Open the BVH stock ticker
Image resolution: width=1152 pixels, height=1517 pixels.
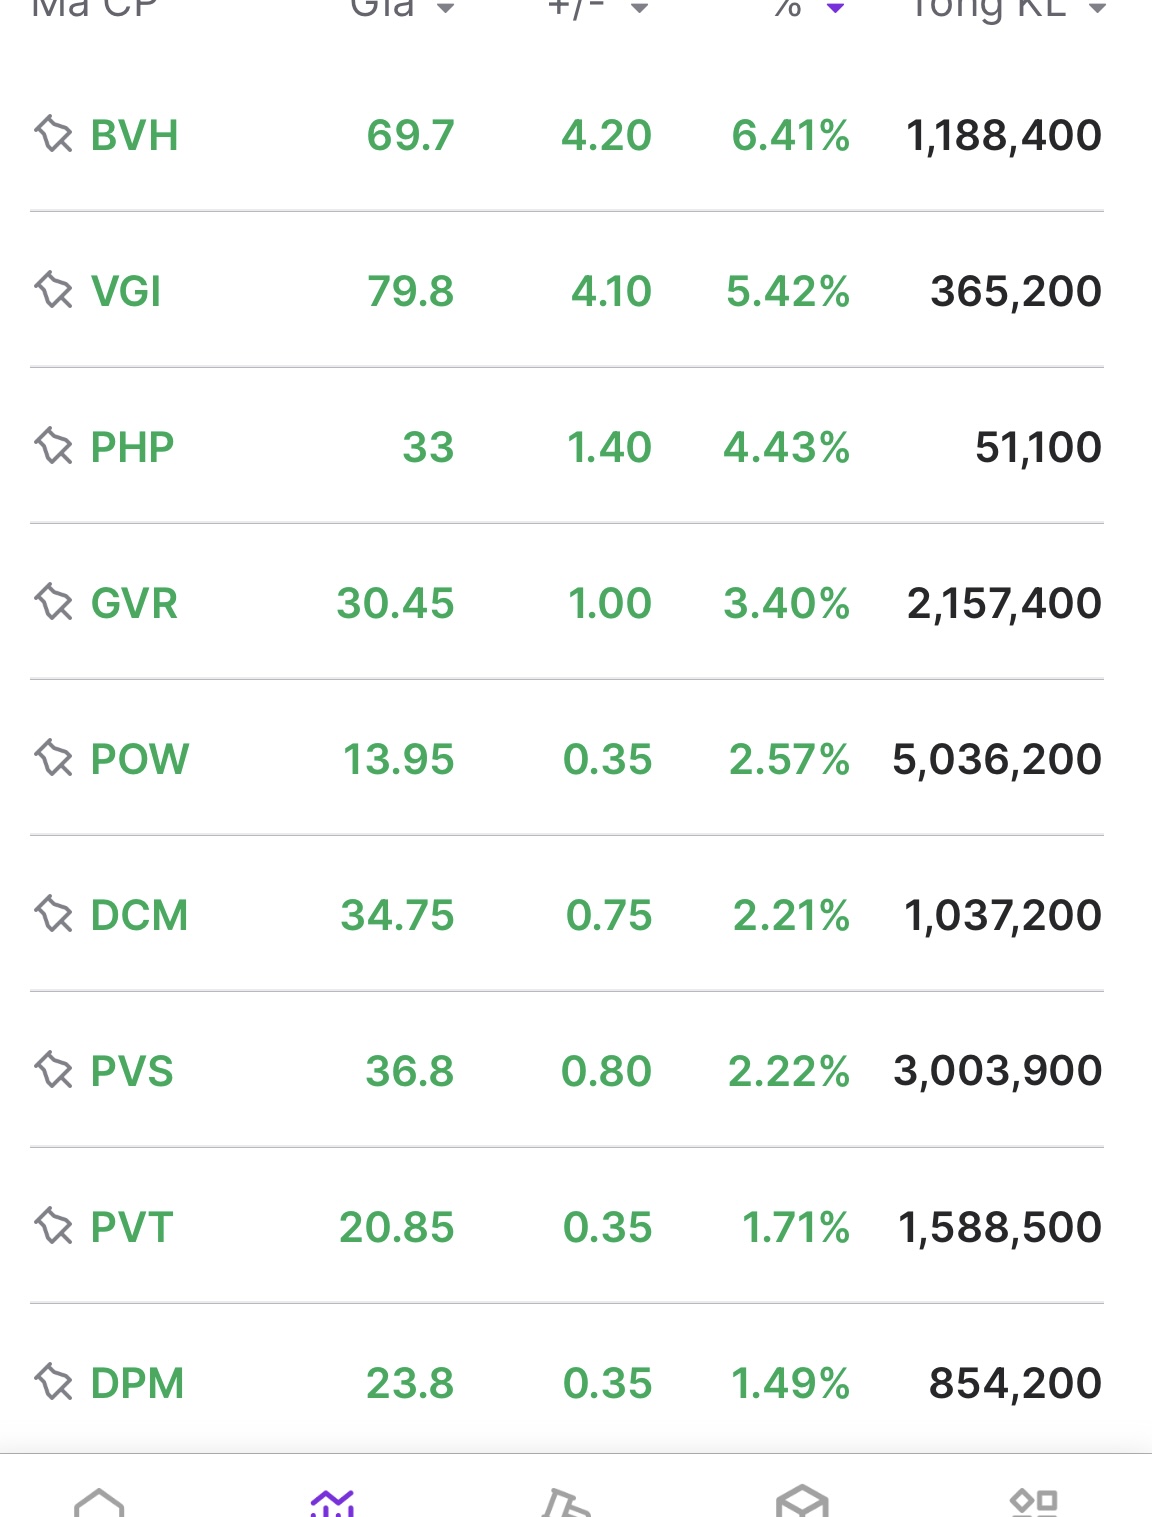[x=134, y=135]
